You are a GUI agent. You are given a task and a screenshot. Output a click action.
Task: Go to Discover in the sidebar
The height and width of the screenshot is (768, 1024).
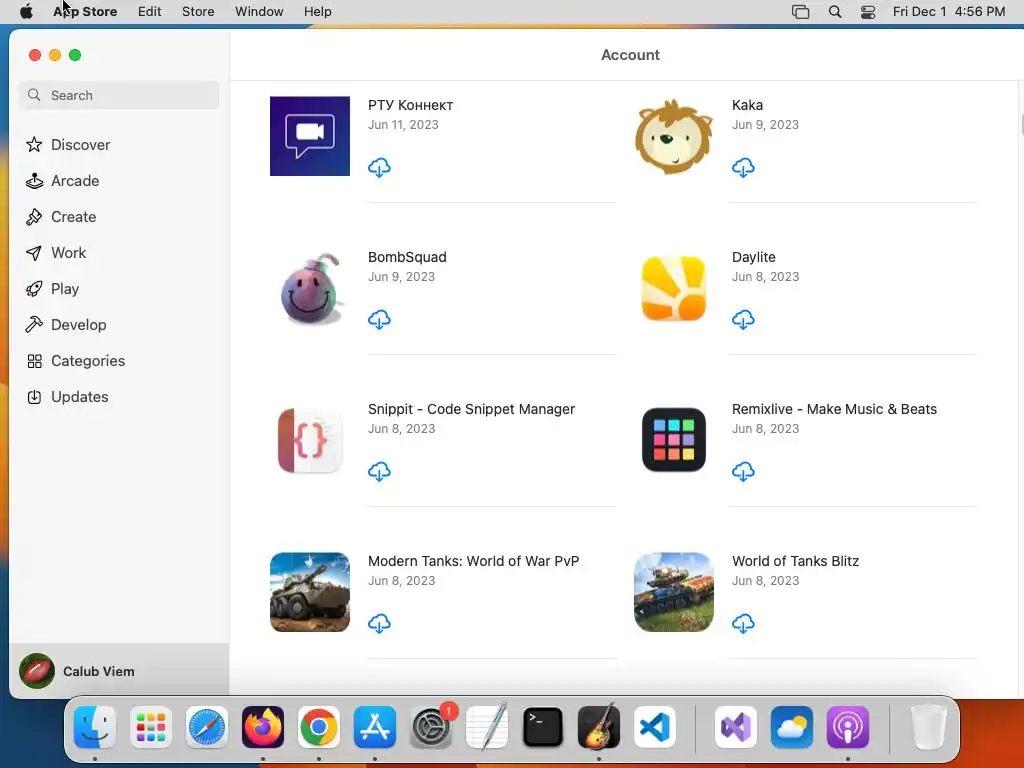click(x=119, y=144)
